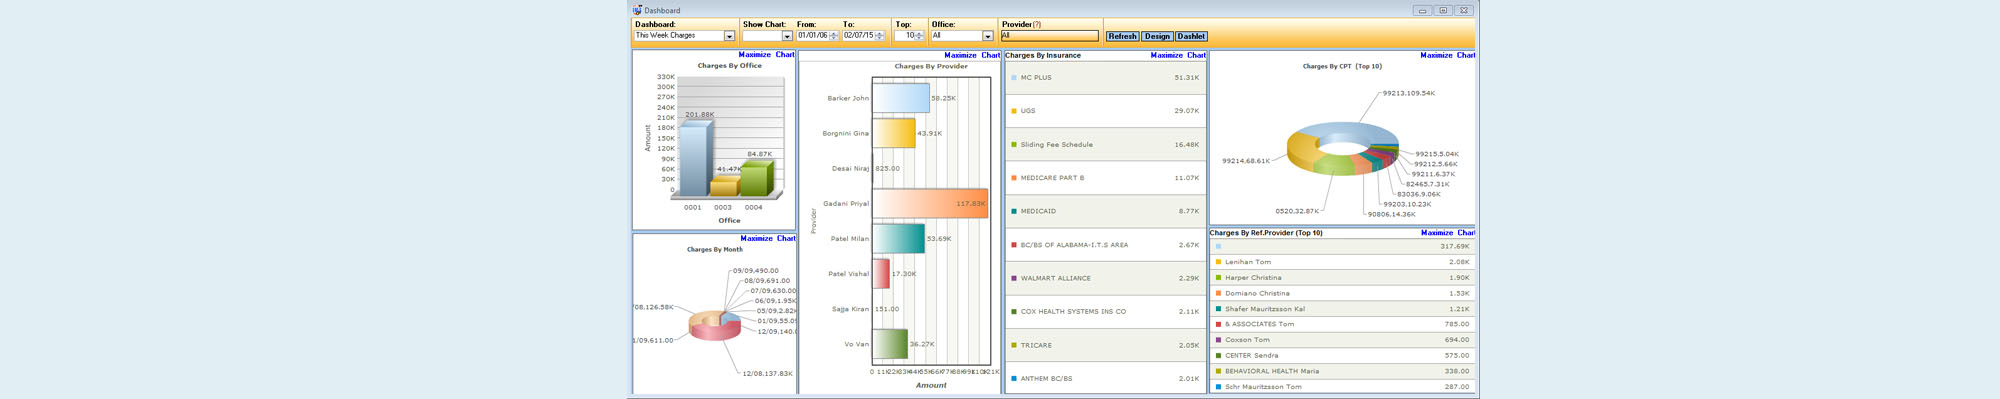Click the Borgnini Gina 43.91K bar
The width and height of the screenshot is (2000, 399).
pyautogui.click(x=894, y=133)
